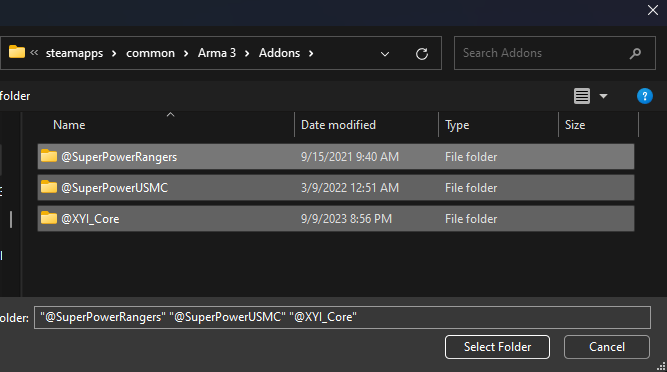Image resolution: width=667 pixels, height=372 pixels.
Task: Click the Select Folder button
Action: click(x=497, y=347)
